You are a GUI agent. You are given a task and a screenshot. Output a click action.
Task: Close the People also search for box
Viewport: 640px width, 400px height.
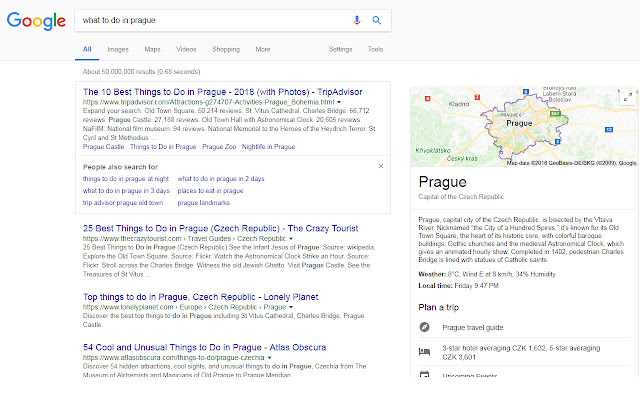point(381,166)
